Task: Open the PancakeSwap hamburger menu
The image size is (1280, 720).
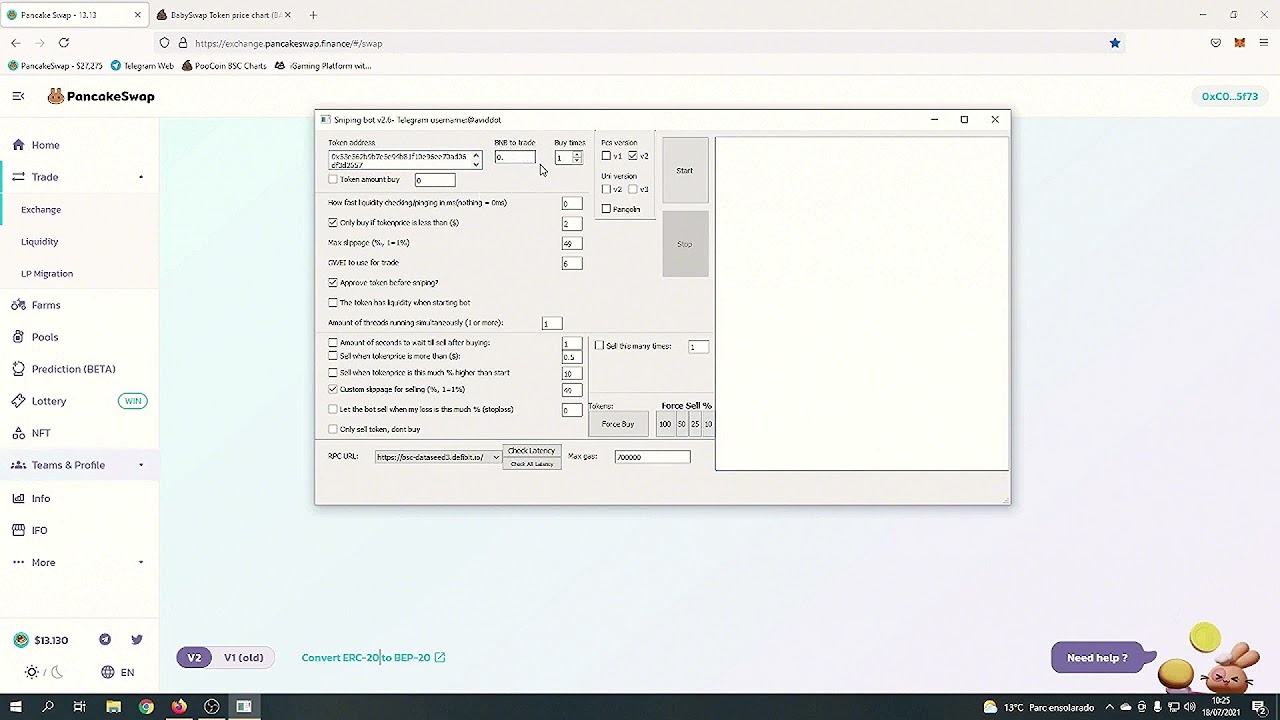Action: (18, 96)
